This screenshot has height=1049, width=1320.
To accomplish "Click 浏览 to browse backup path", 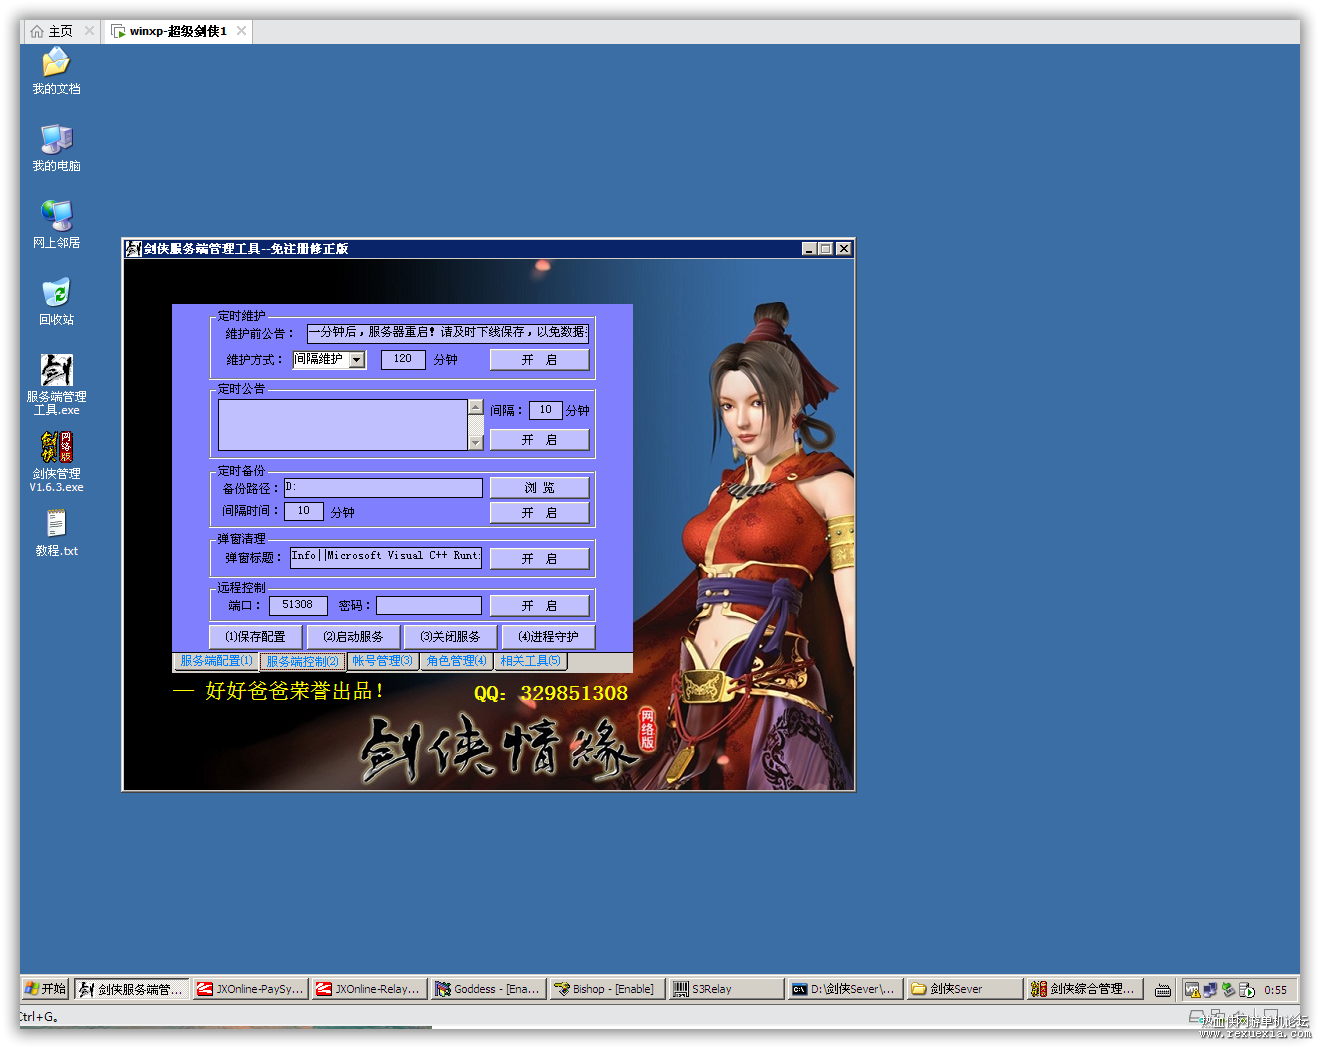I will pyautogui.click(x=539, y=488).
